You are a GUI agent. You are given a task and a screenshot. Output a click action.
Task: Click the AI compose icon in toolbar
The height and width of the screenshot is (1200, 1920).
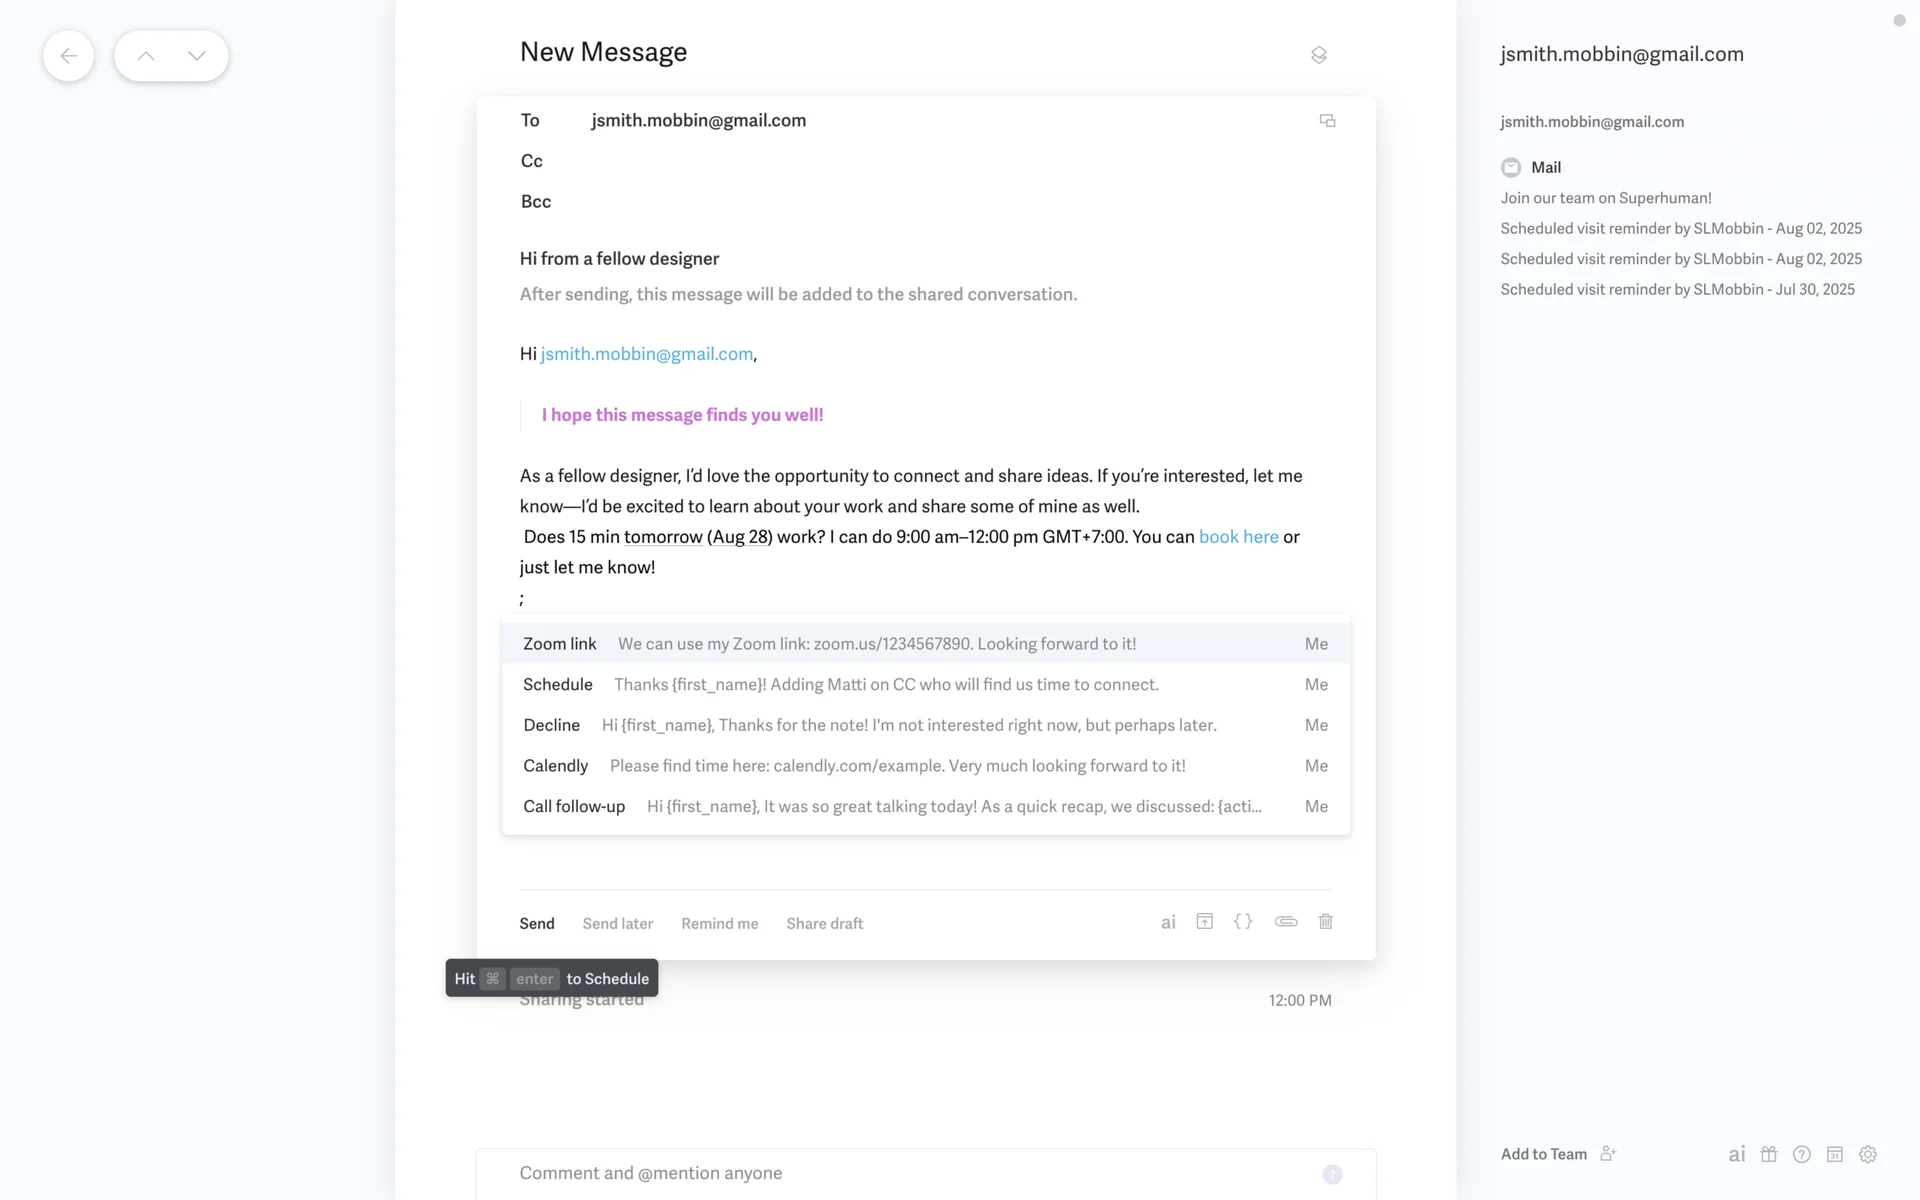1168,922
